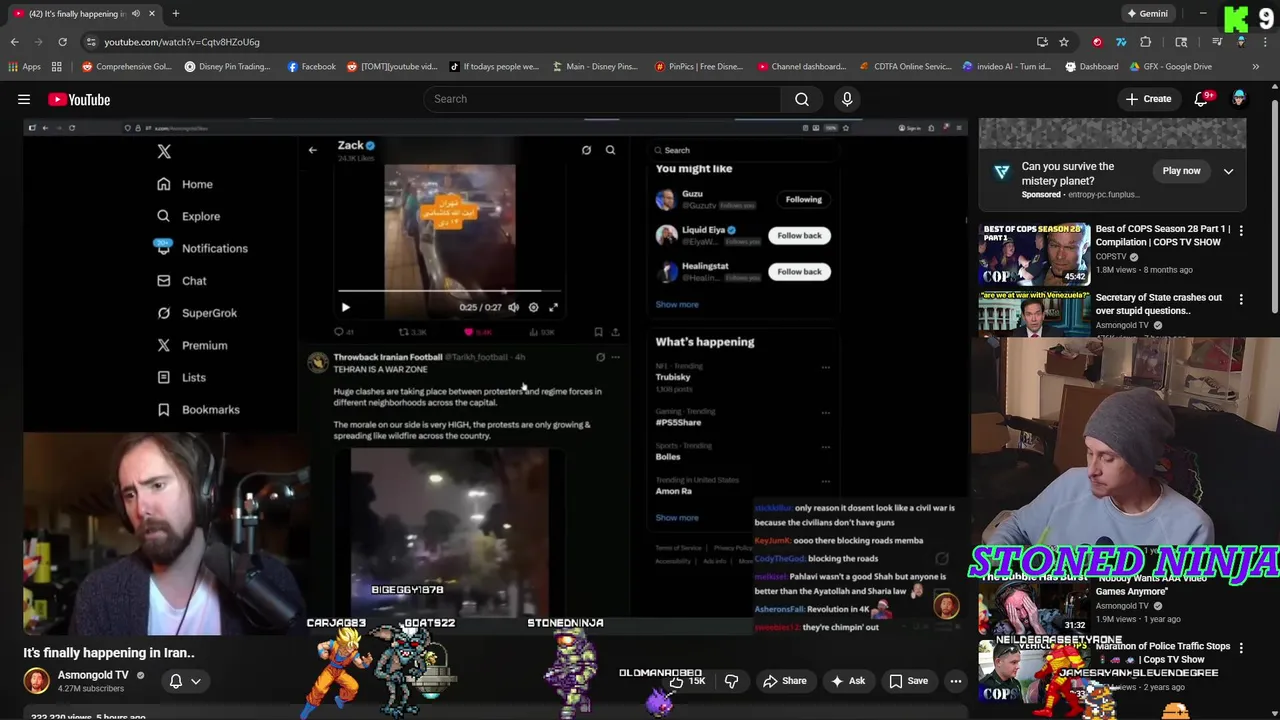Open options for Best of COPS video
The width and height of the screenshot is (1280, 720).
pos(1241,231)
